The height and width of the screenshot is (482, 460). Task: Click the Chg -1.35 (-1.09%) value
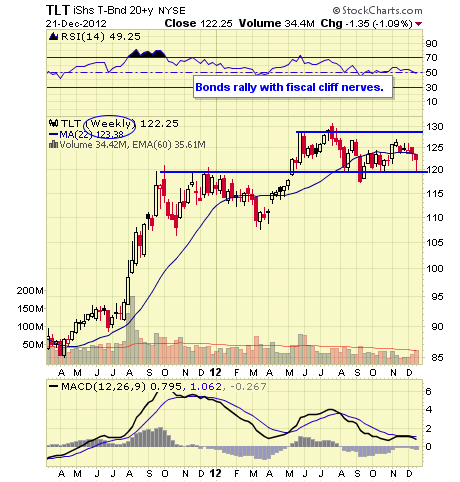tap(367, 23)
